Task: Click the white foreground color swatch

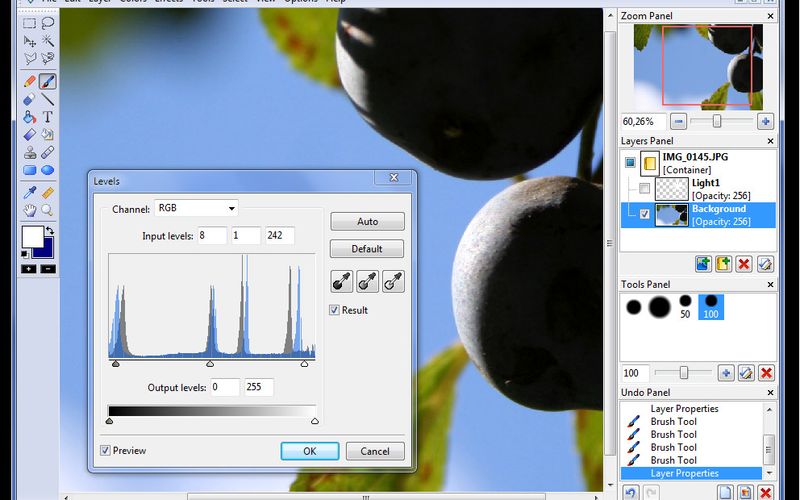Action: coord(31,236)
